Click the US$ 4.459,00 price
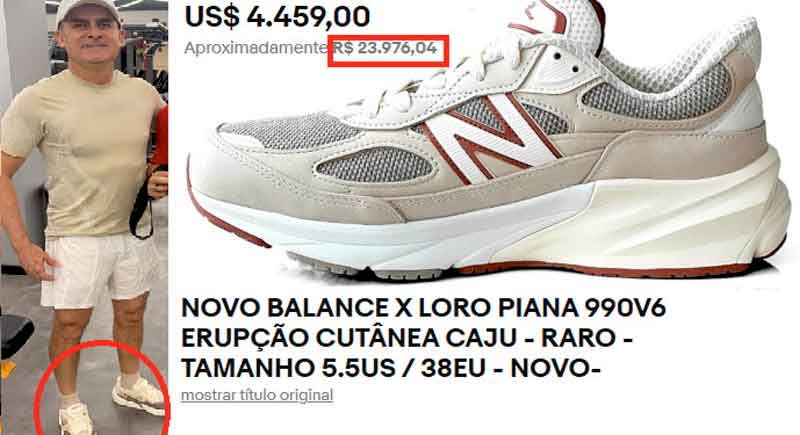This screenshot has width=800, height=435. point(278,16)
